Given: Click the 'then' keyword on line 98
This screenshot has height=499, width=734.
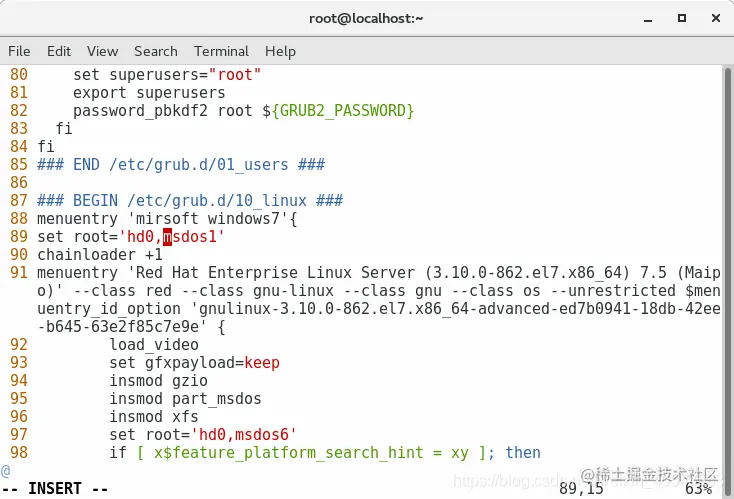Looking at the screenshot, I should click(523, 453).
